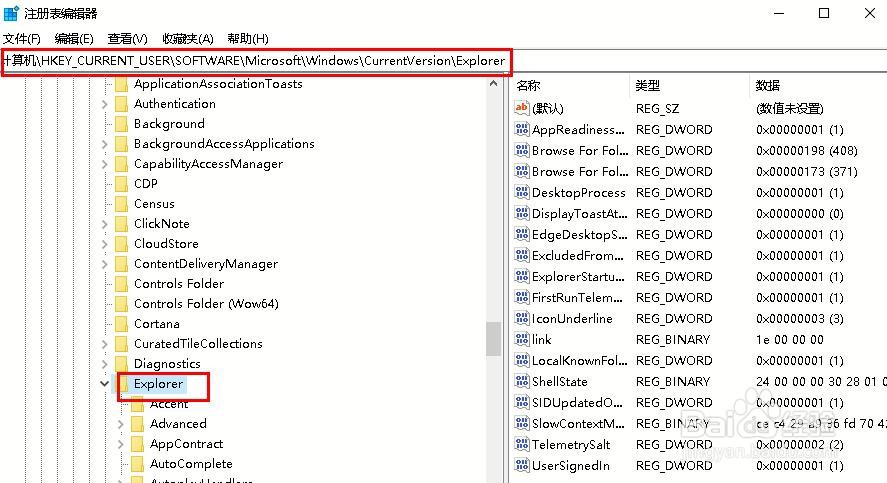887x483 pixels.
Task: Select the TelemetrySalt value name
Action: [571, 445]
